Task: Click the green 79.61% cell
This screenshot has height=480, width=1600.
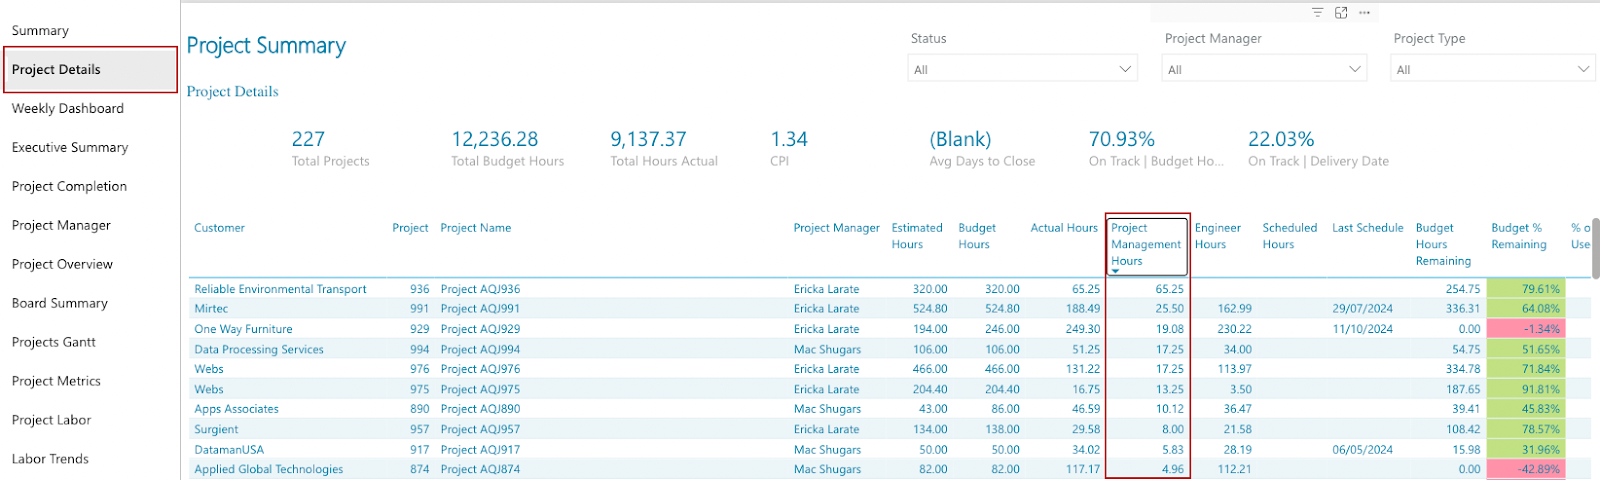Action: click(x=1526, y=289)
